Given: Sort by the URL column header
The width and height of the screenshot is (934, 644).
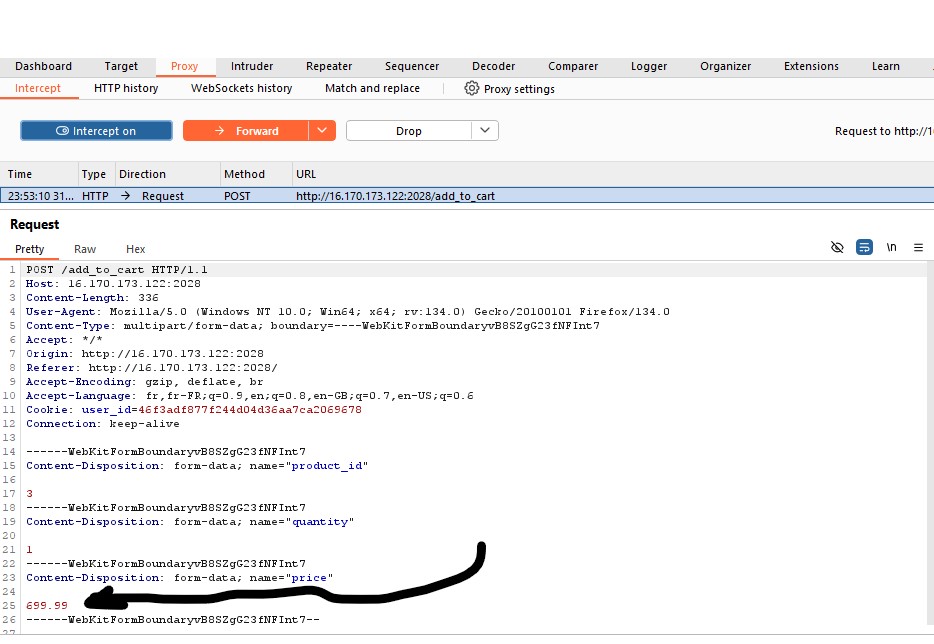Looking at the screenshot, I should [x=306, y=174].
